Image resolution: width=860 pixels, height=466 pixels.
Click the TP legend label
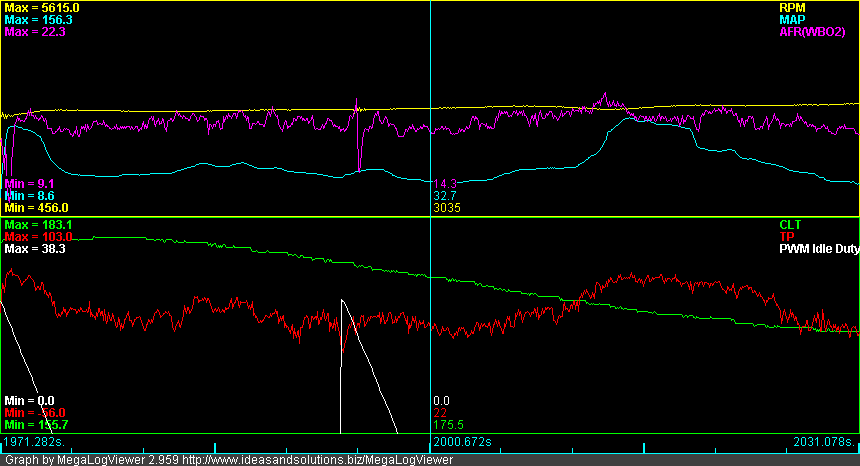[787, 237]
